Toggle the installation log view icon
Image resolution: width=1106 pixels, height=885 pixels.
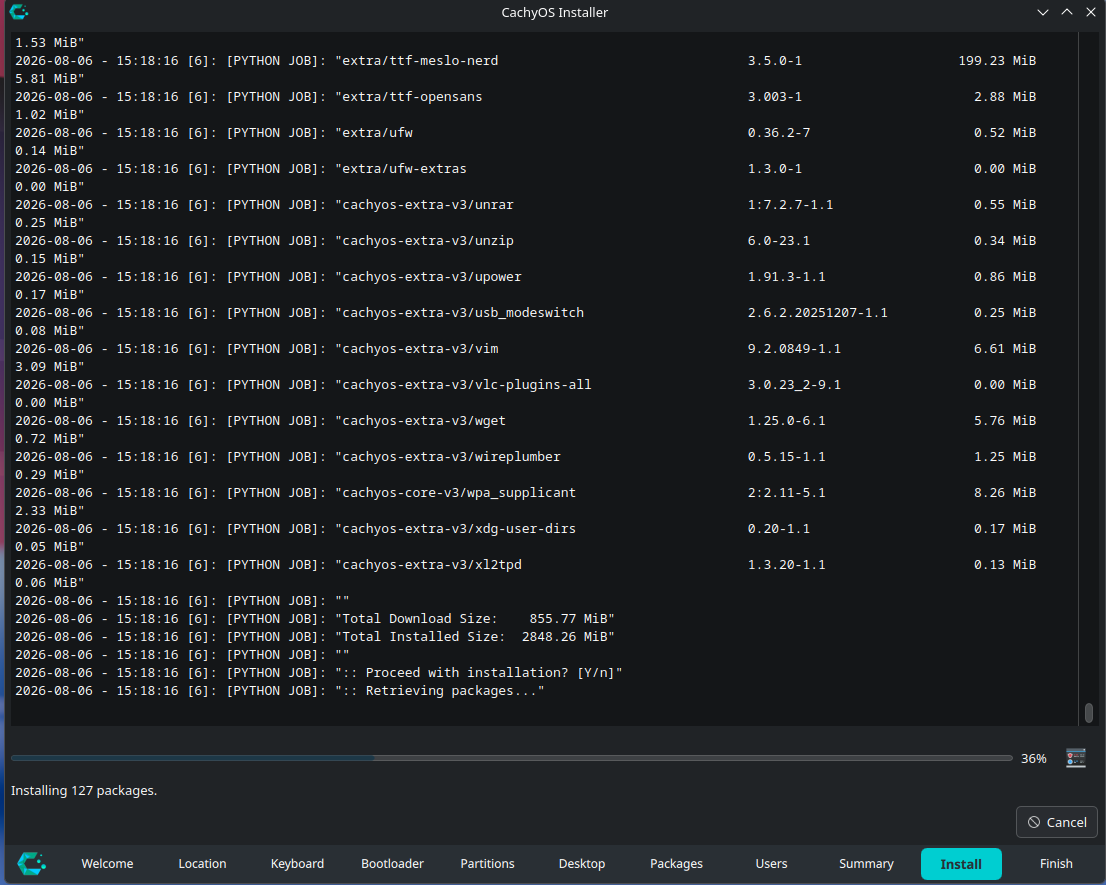[1076, 758]
